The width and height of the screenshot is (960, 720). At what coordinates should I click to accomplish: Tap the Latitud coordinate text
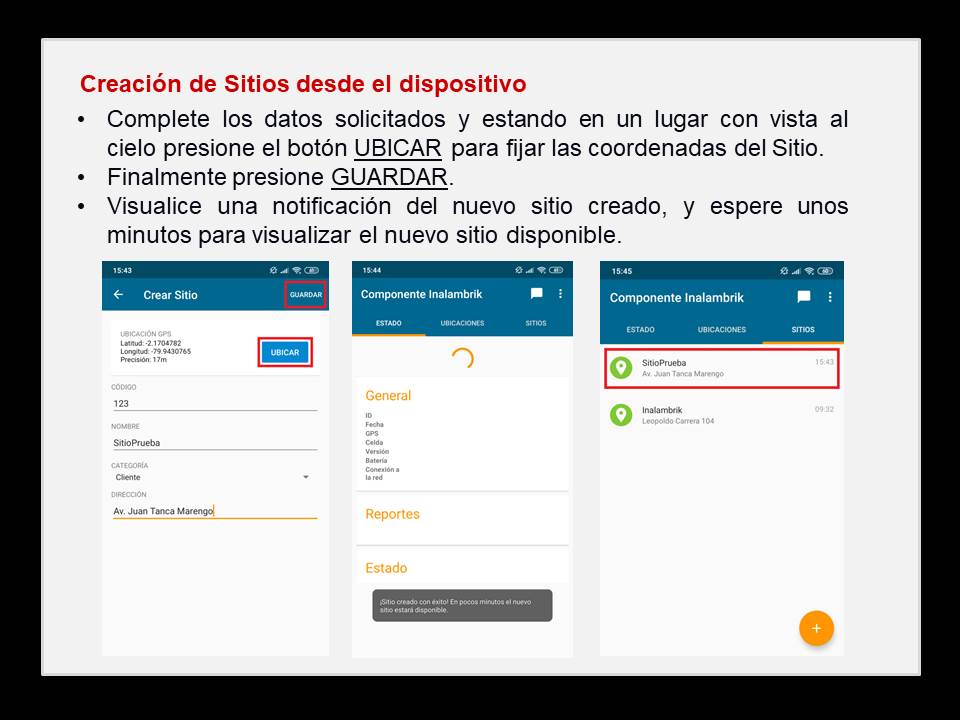(x=151, y=343)
